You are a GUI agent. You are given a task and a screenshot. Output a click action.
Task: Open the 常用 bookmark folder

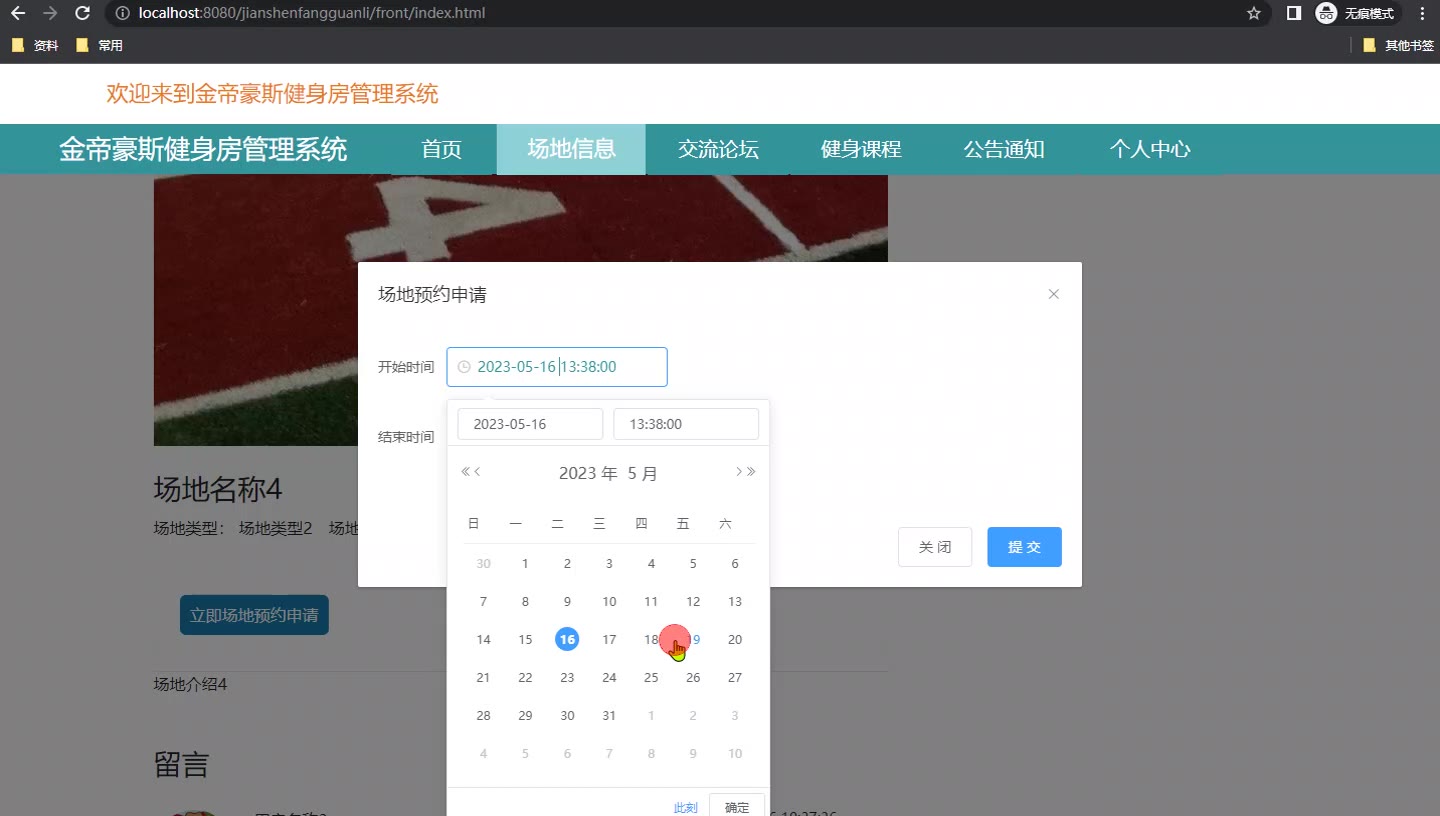coord(99,45)
